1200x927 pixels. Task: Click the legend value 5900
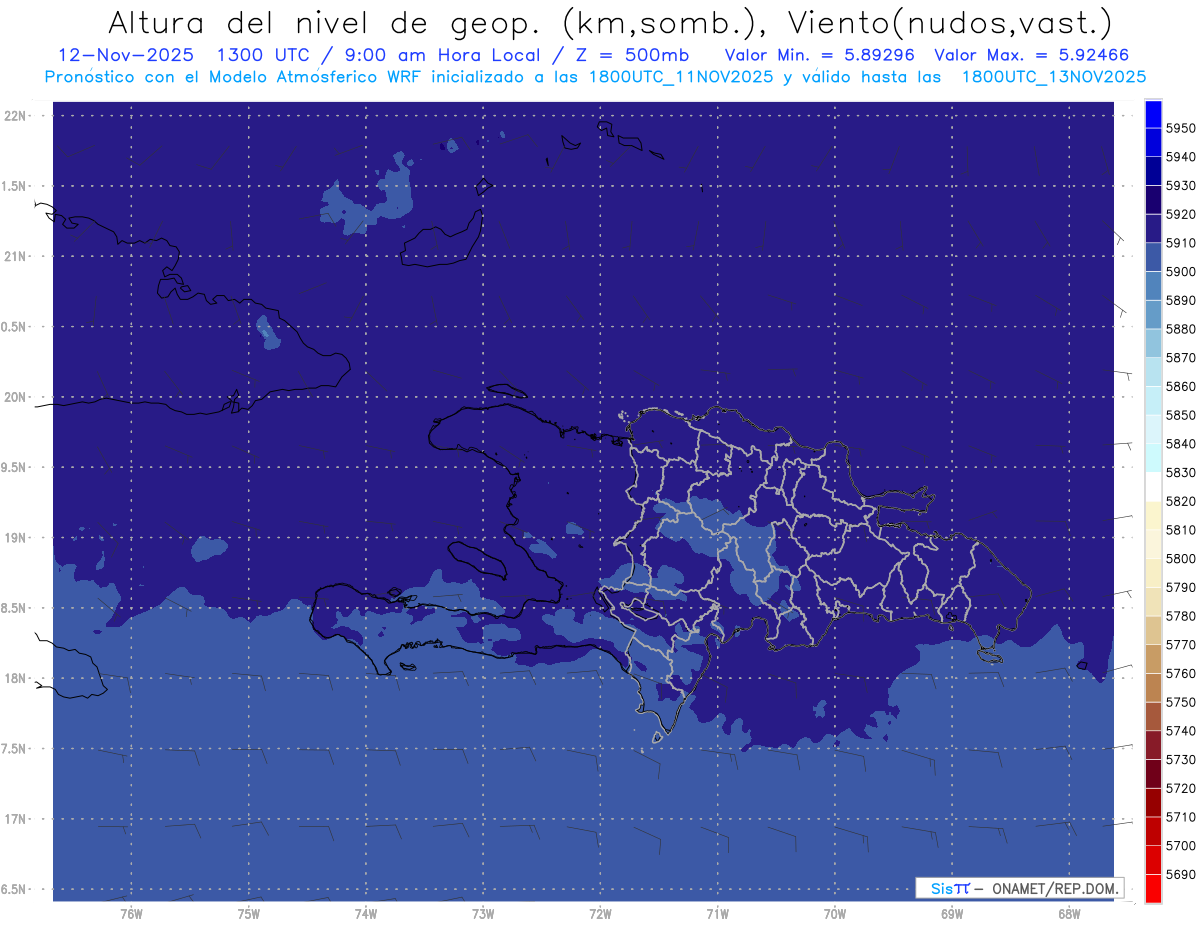(x=1181, y=272)
